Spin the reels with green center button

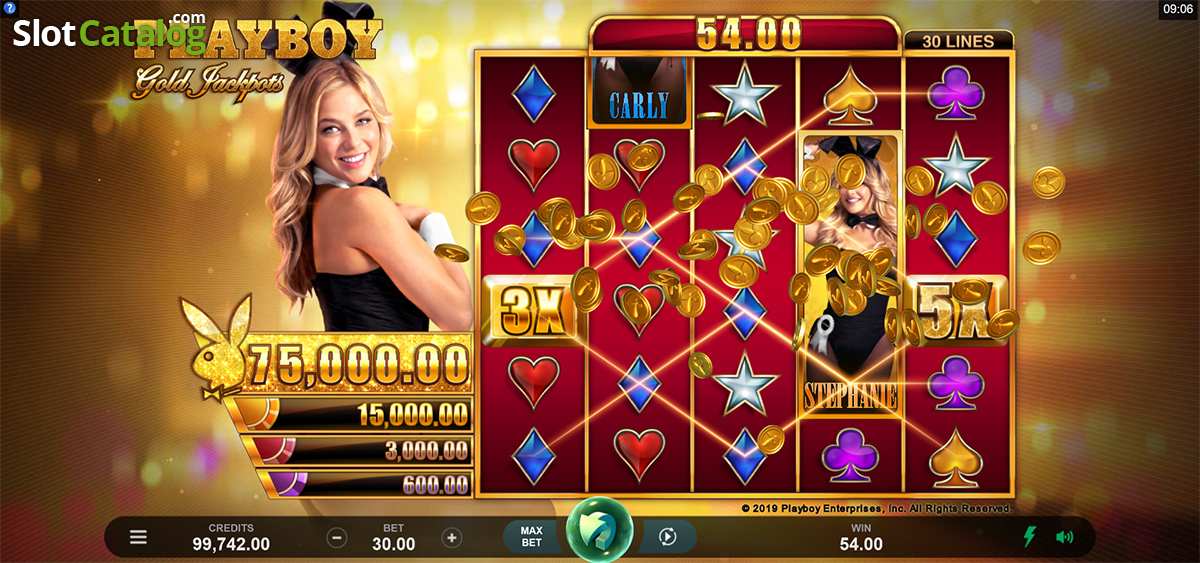click(600, 530)
